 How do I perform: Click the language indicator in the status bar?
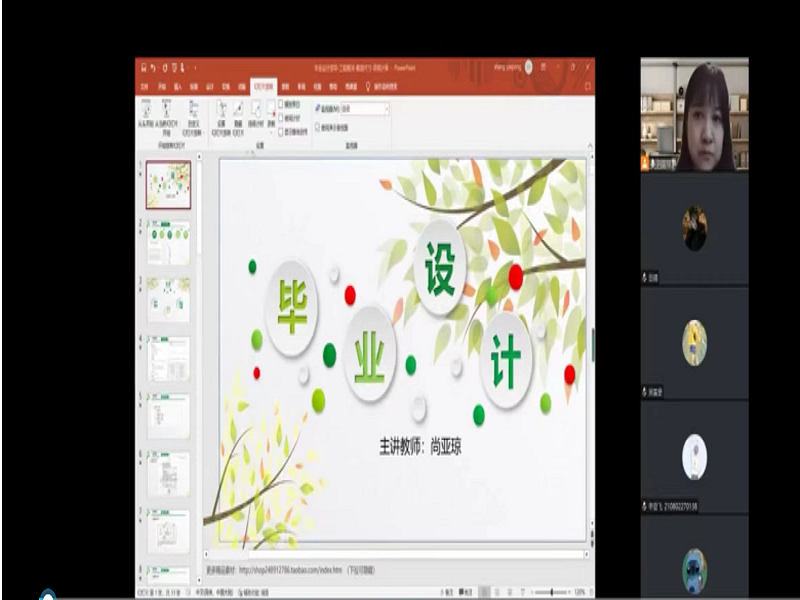(214, 592)
